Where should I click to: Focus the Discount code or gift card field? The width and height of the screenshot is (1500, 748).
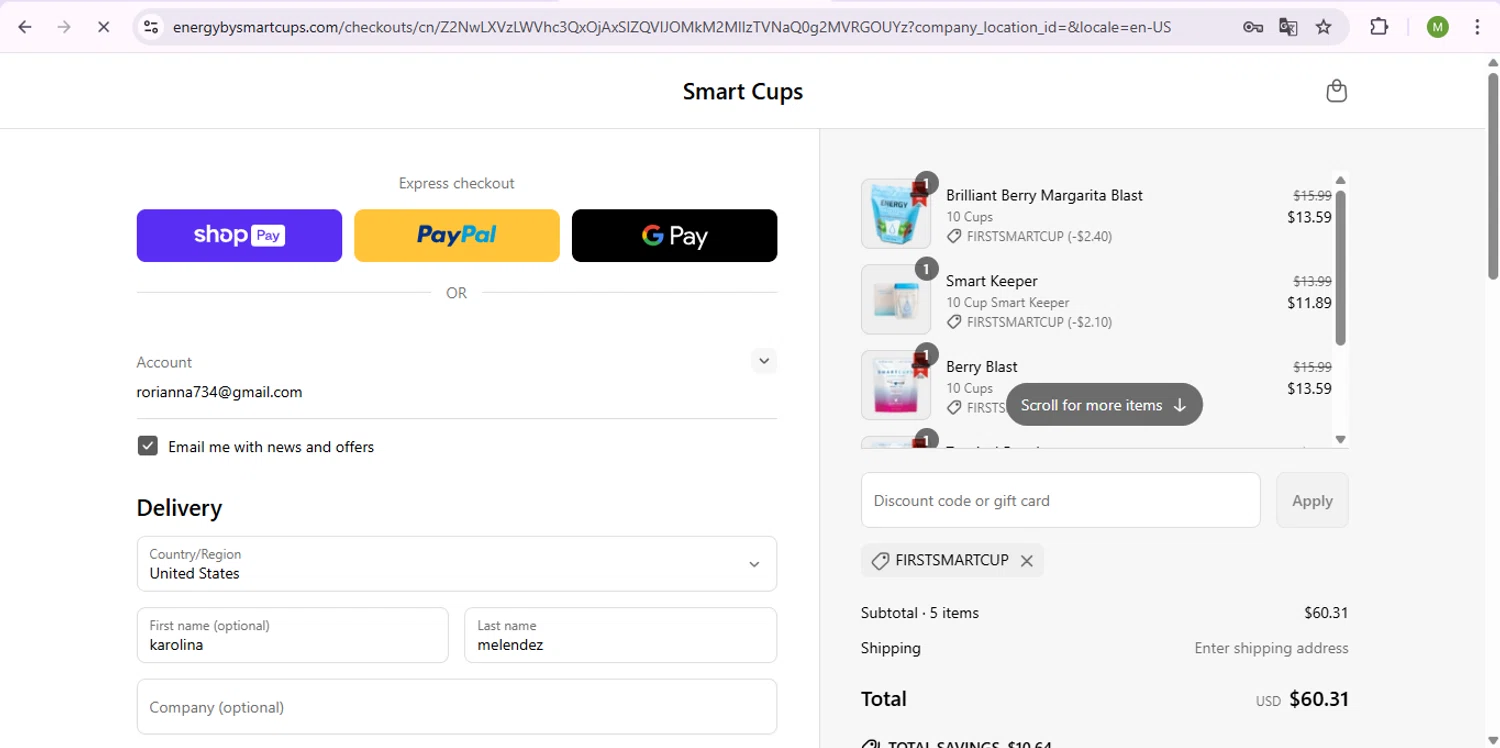coord(1060,500)
